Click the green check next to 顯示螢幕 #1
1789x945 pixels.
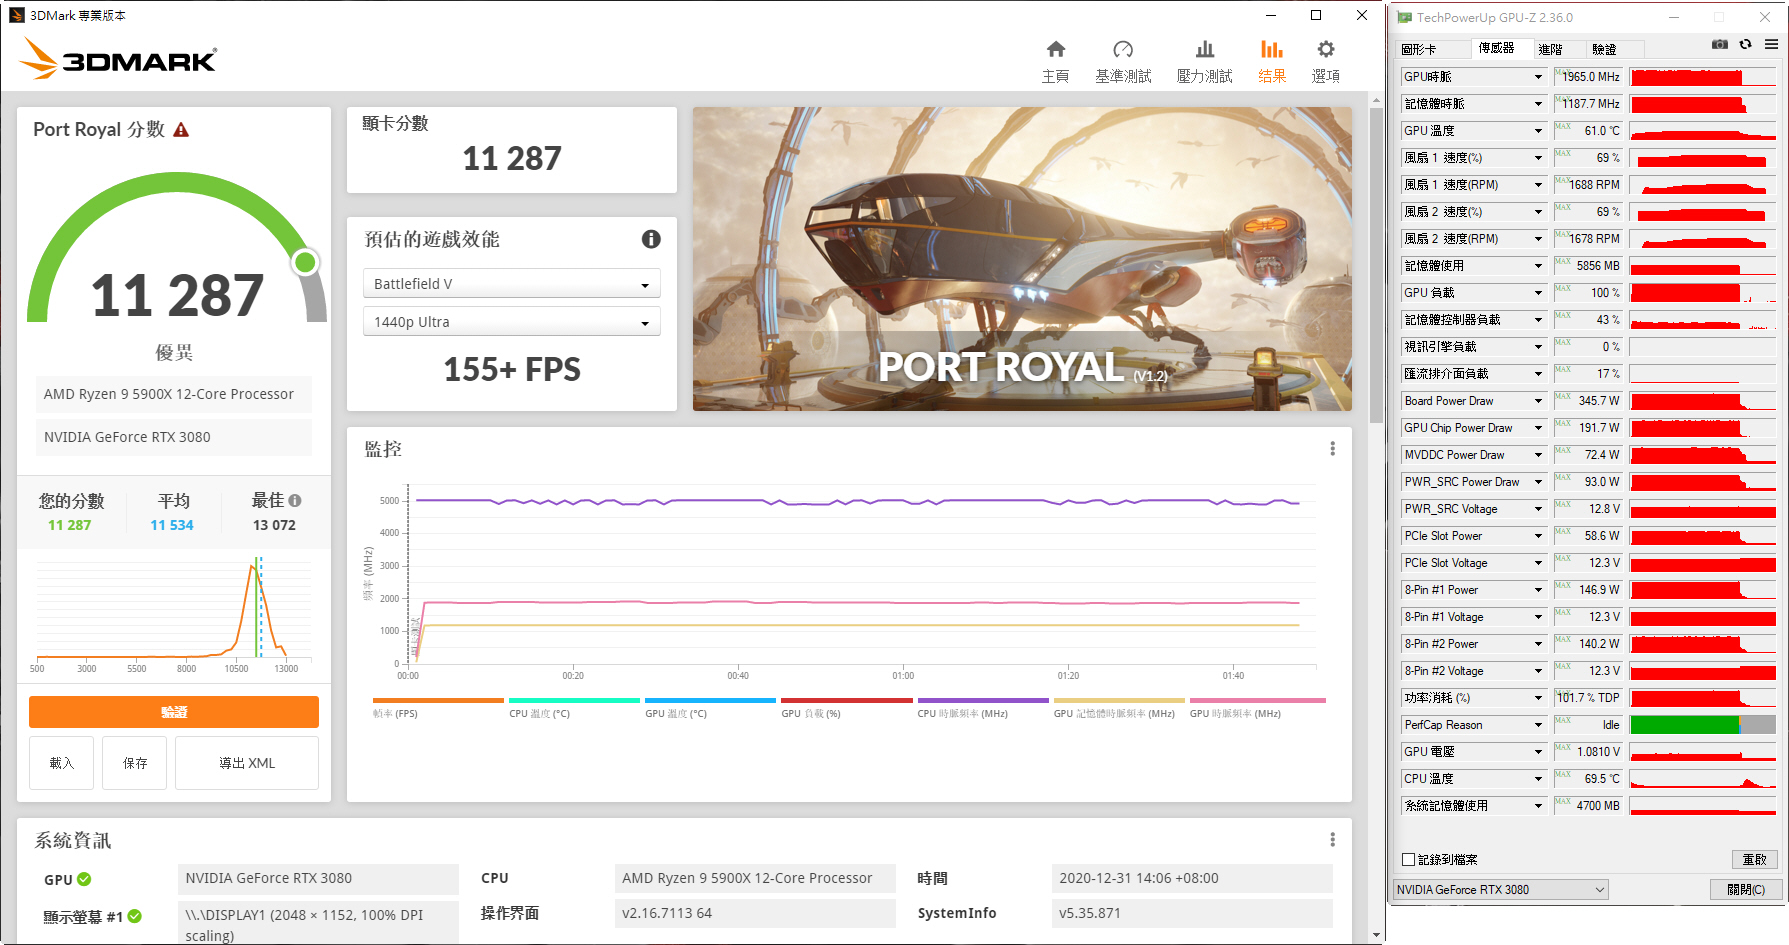pos(135,916)
